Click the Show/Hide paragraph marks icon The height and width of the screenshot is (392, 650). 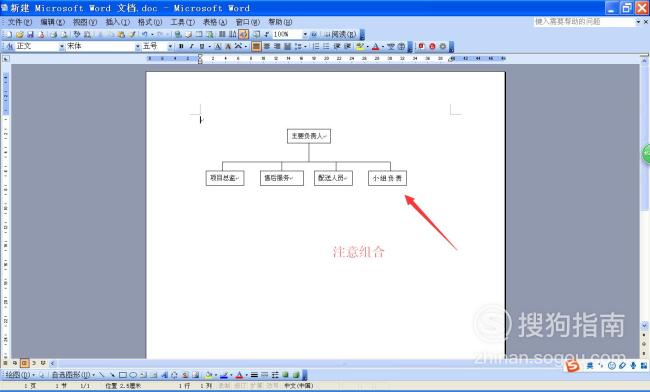(x=267, y=34)
